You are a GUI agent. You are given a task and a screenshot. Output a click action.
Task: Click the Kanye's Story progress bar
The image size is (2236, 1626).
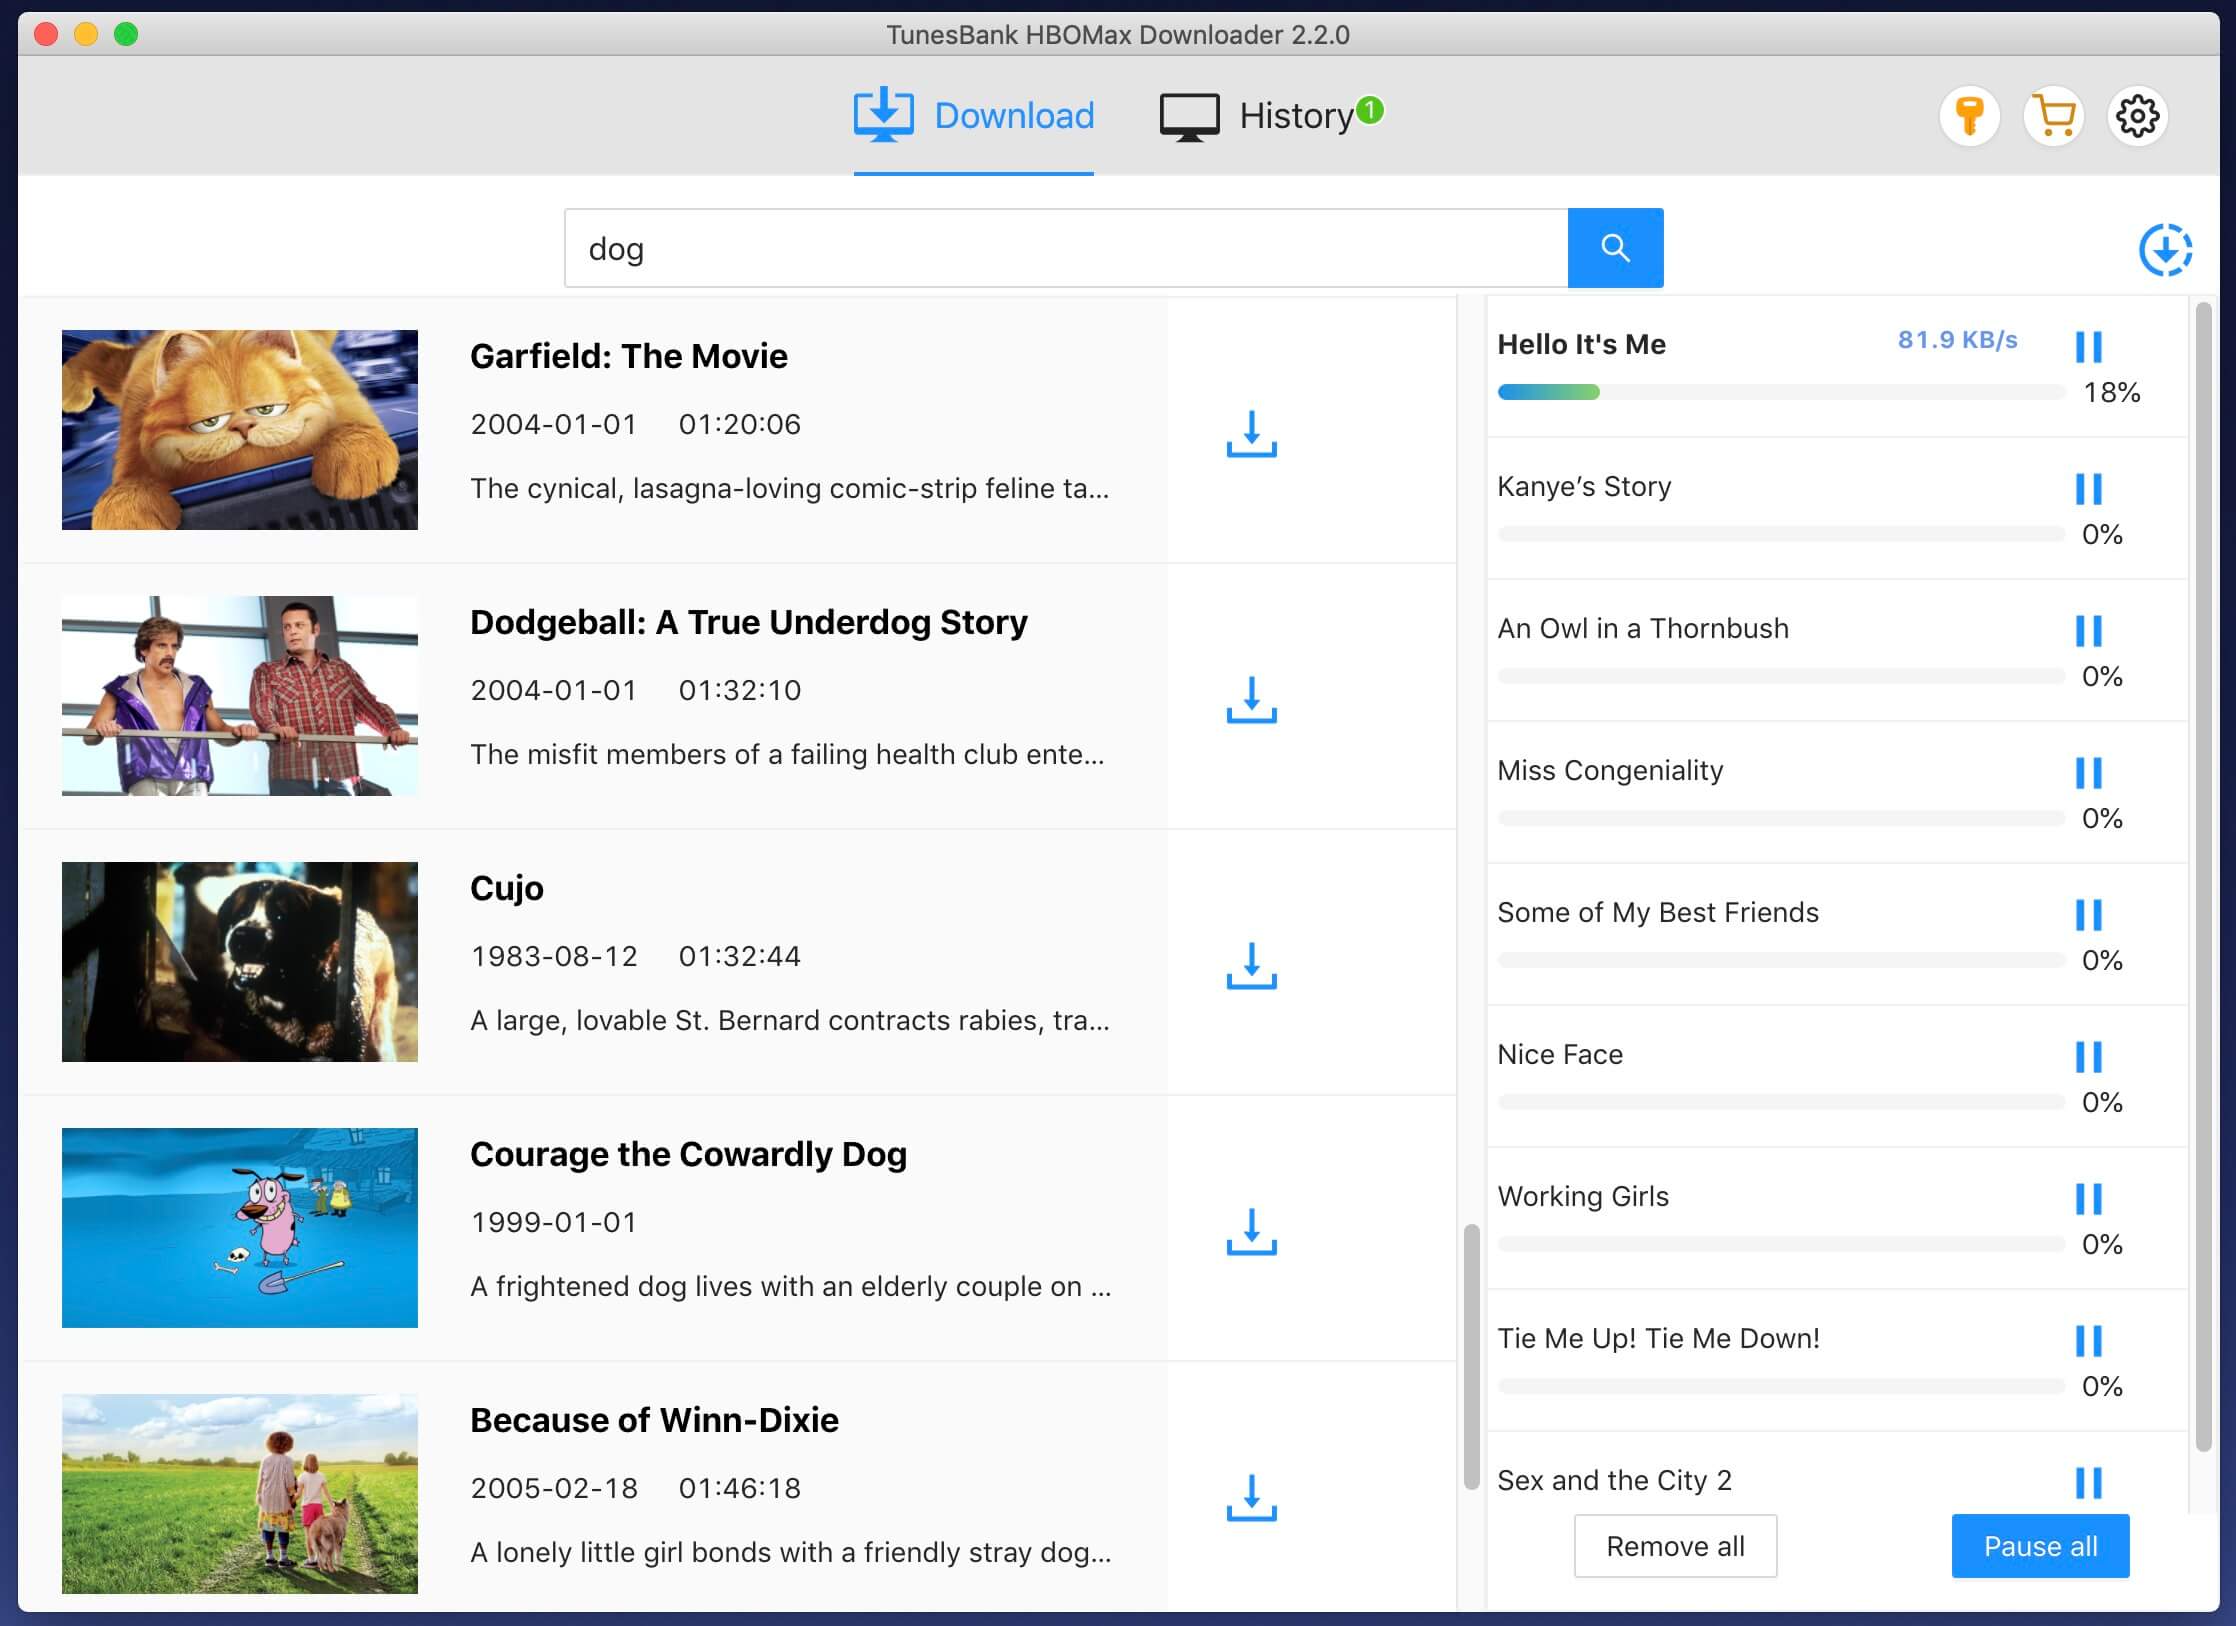(x=1781, y=534)
